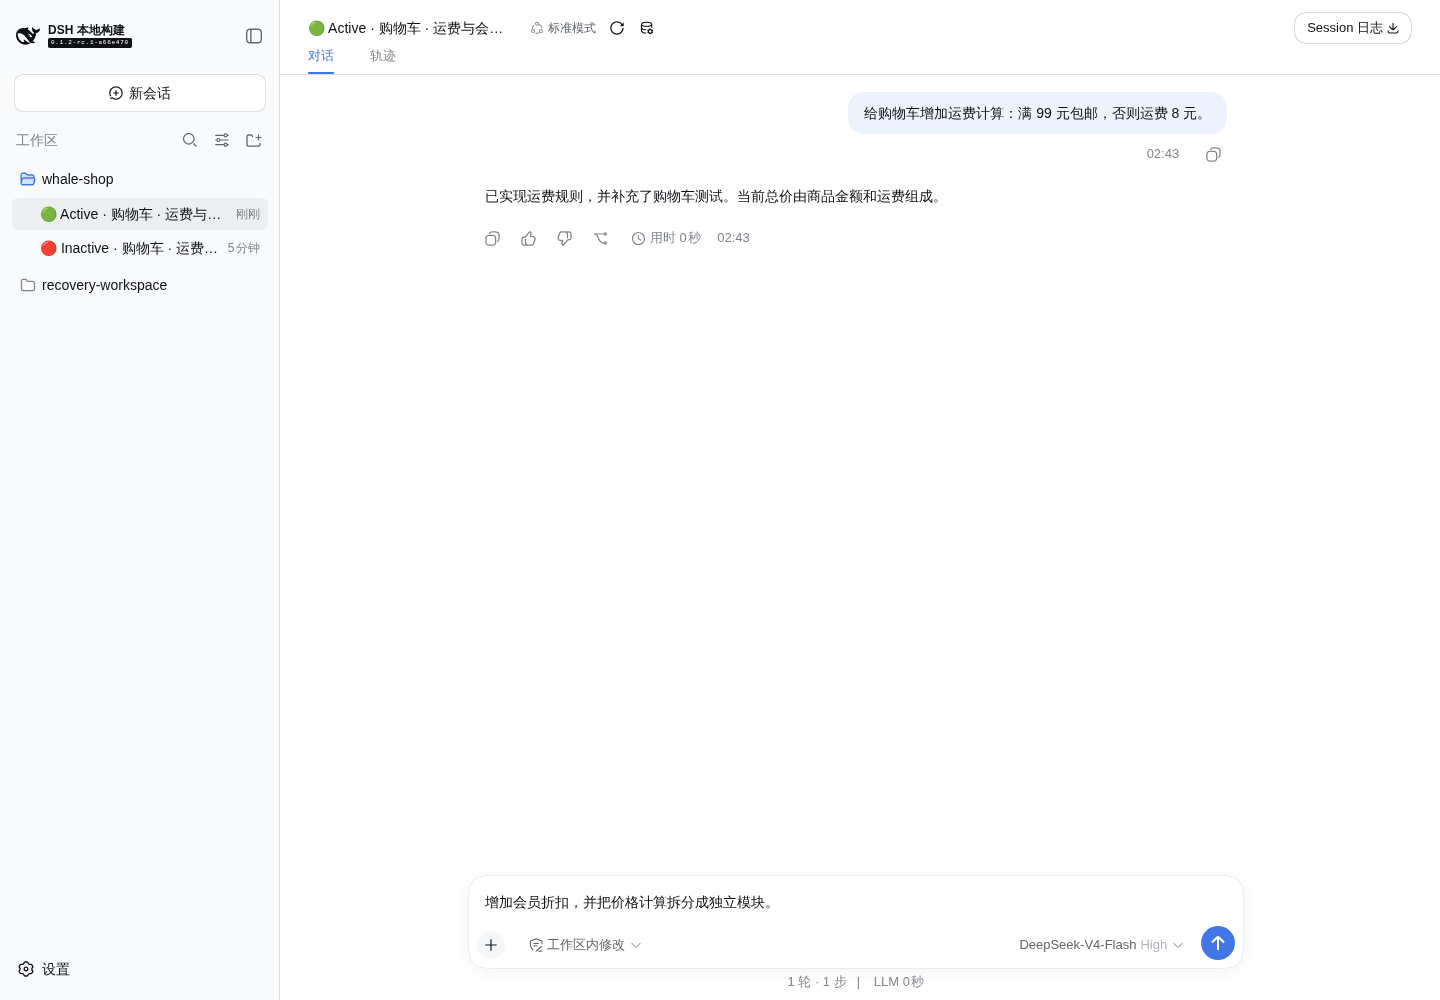Open settings at the sidebar bottom

point(44,969)
